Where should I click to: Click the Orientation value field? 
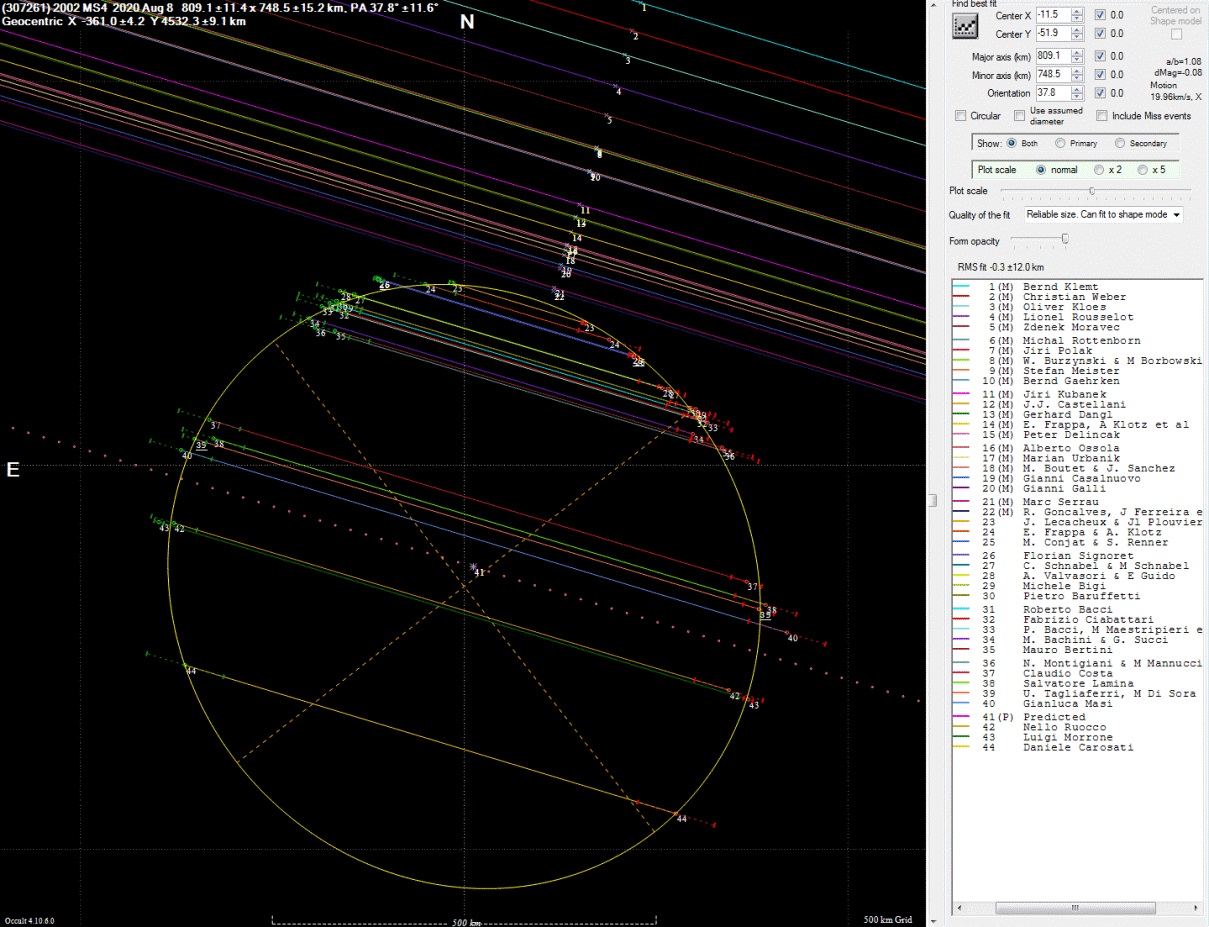pos(1052,93)
